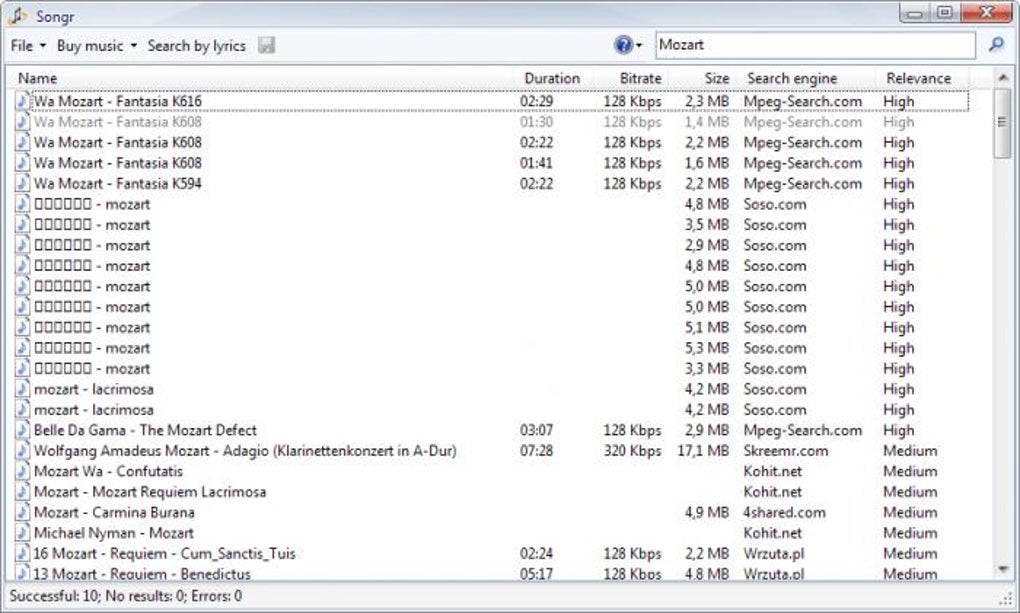Click the Songr app icon in title bar

click(x=18, y=15)
